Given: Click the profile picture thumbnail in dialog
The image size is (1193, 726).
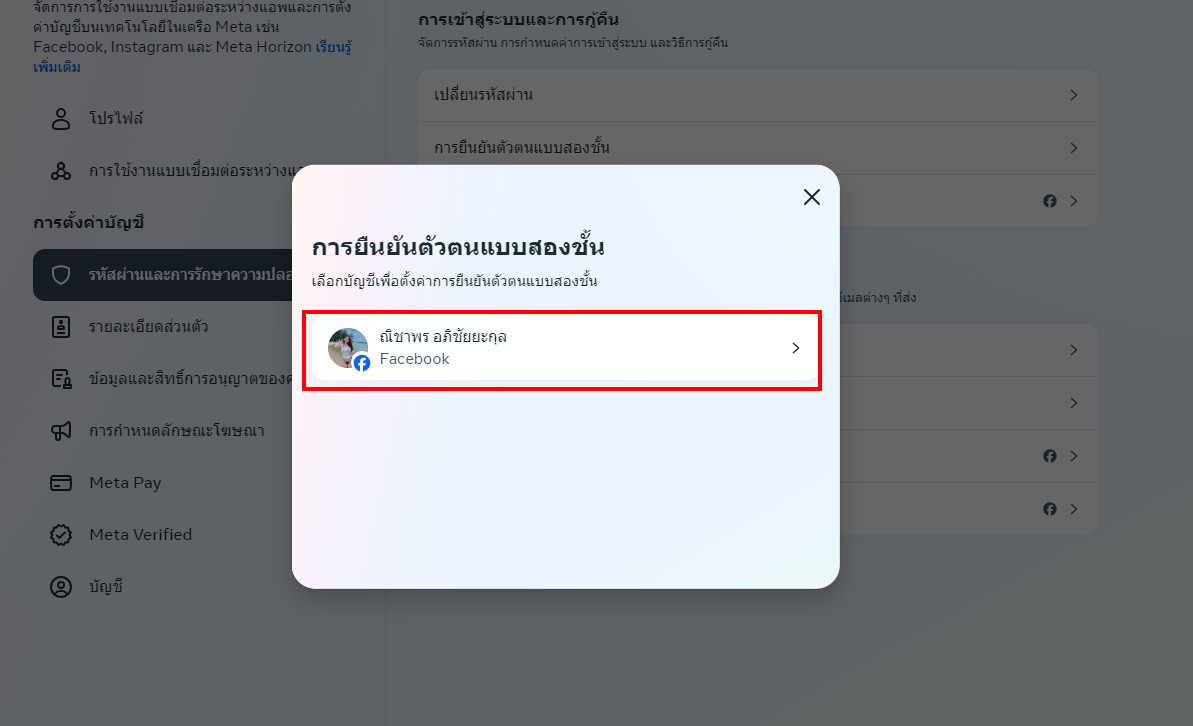Looking at the screenshot, I should [x=348, y=348].
